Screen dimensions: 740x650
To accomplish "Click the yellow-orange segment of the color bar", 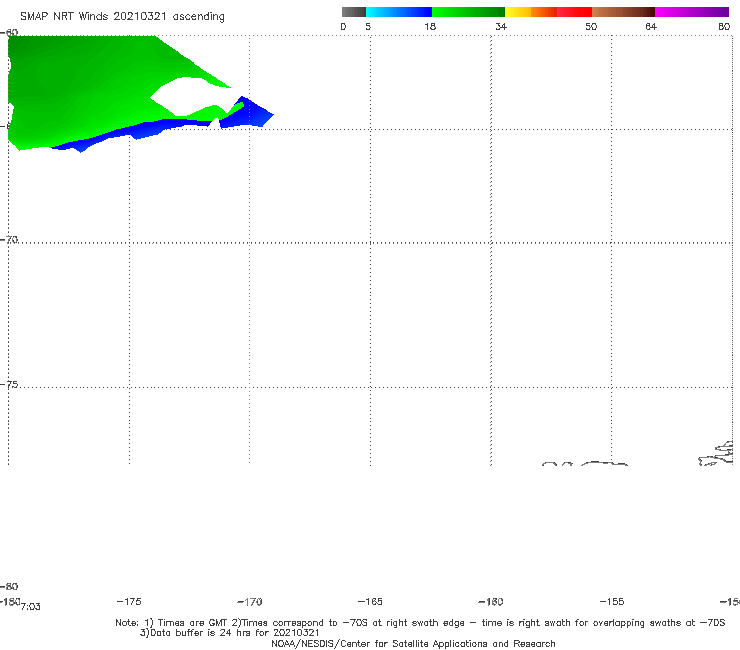I will point(530,12).
